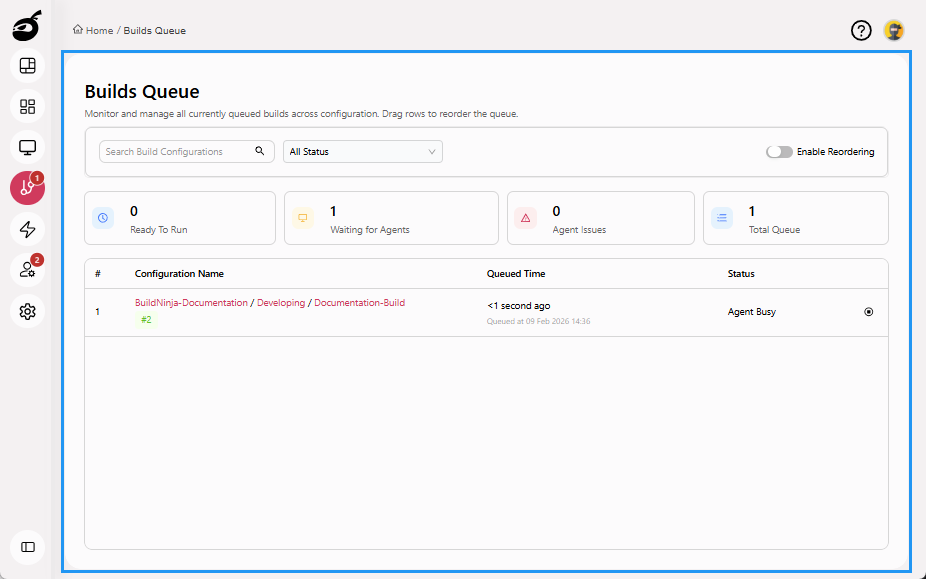Image resolution: width=926 pixels, height=579 pixels.
Task: Click the radio icon in Agent Busy row
Action: click(x=868, y=312)
